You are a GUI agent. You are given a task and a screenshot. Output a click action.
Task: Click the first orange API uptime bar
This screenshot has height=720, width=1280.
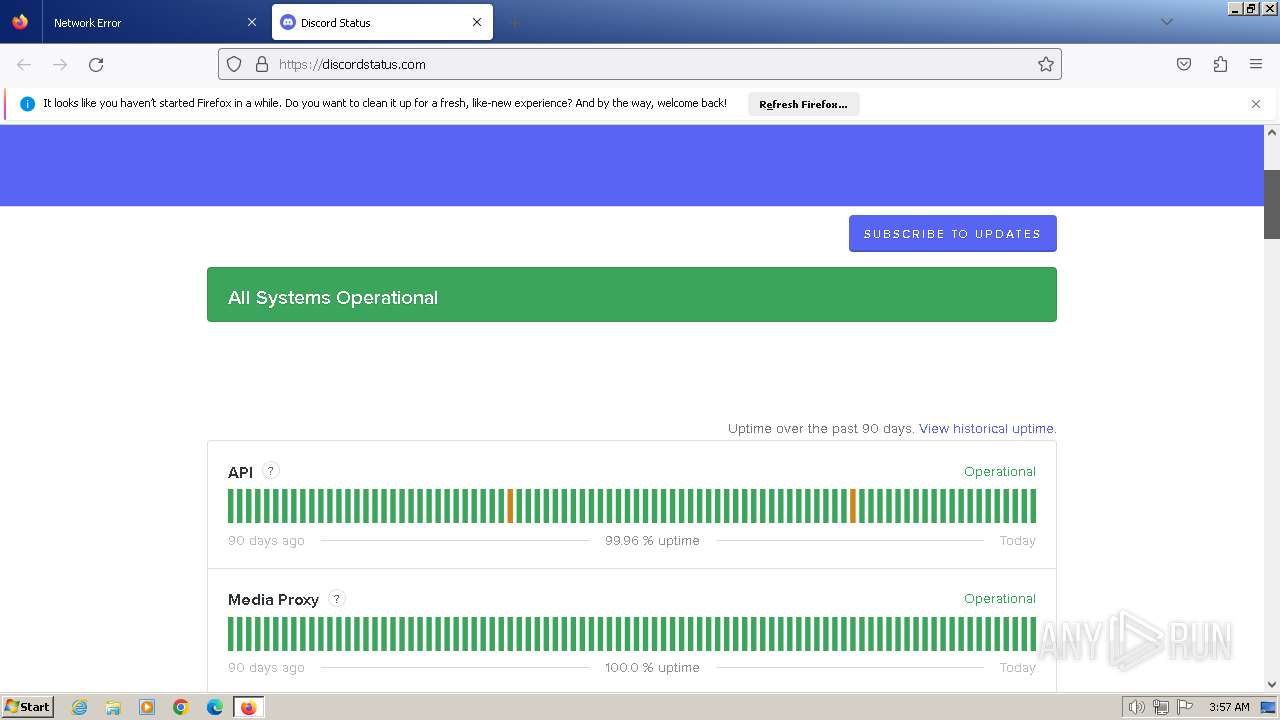click(510, 506)
